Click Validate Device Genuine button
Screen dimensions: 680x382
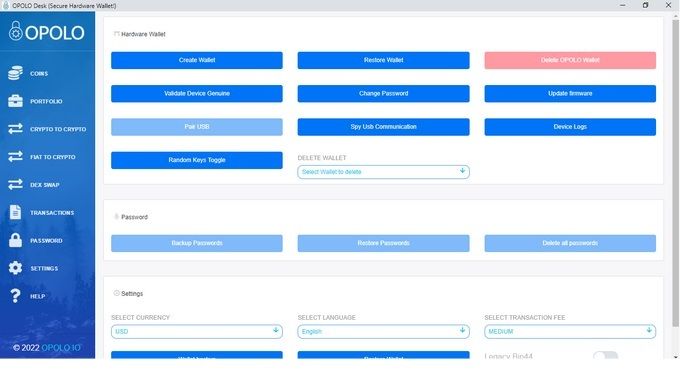(197, 94)
